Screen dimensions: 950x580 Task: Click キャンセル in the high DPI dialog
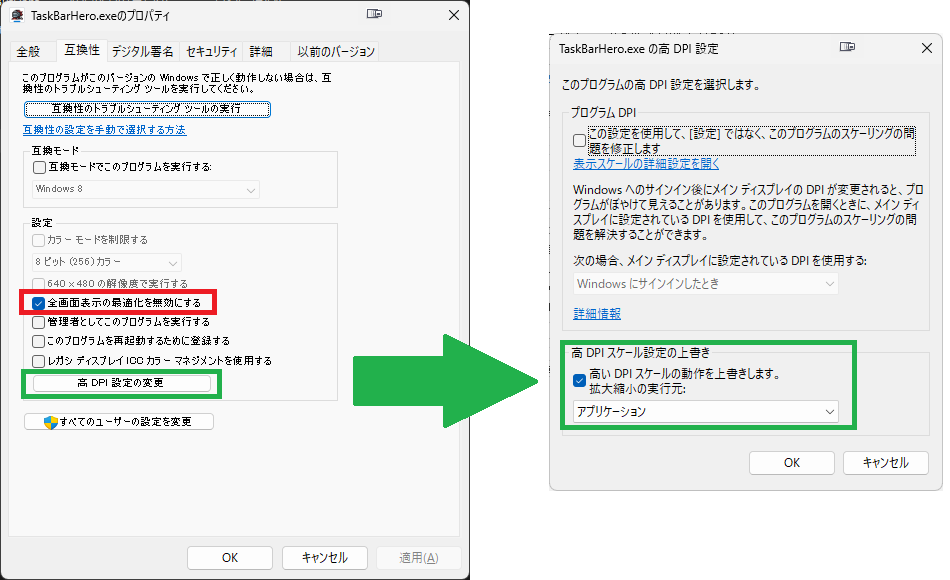886,463
